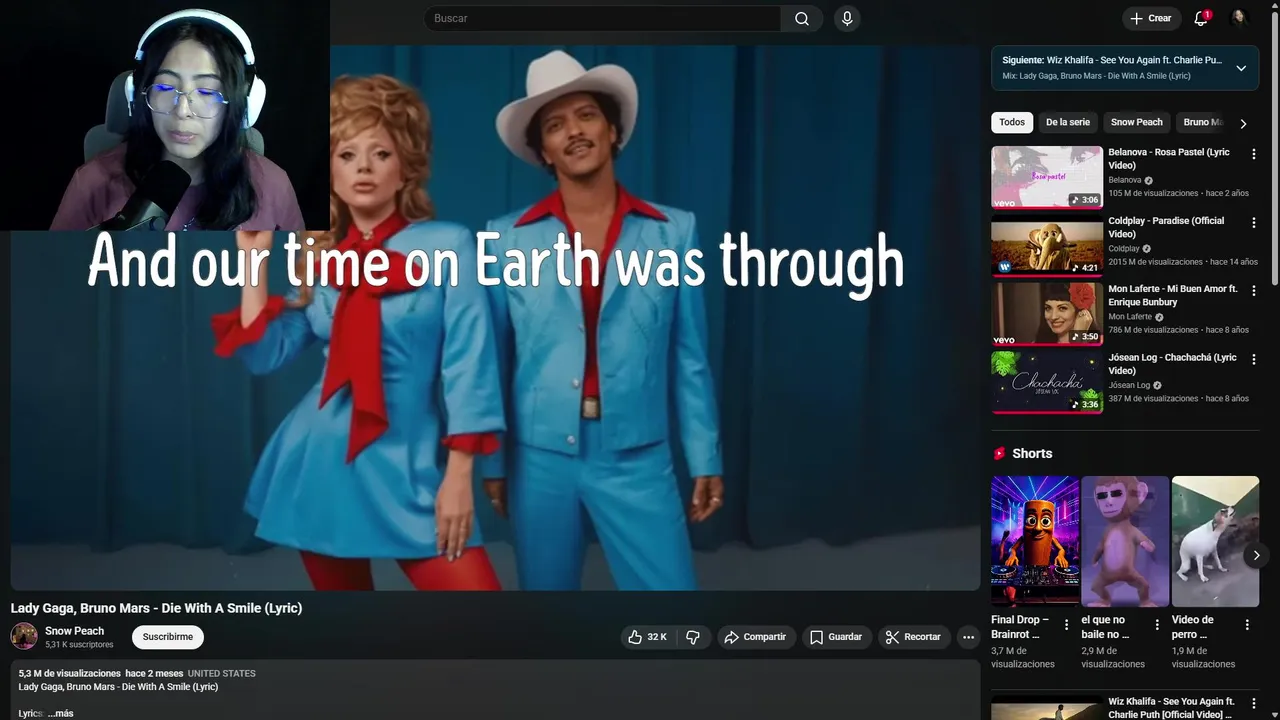Open the notifications bell
Viewport: 1280px width, 720px height.
click(x=1201, y=18)
